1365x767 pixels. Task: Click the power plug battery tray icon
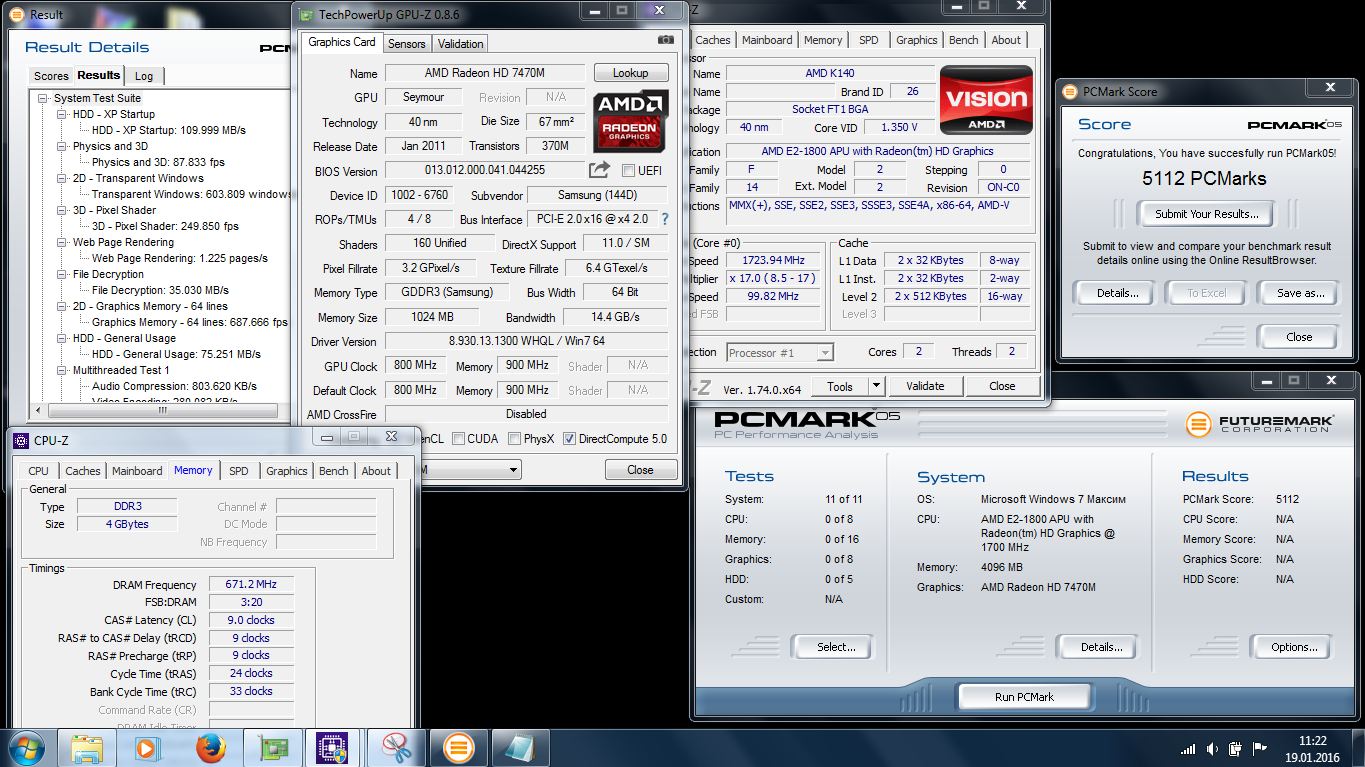point(1236,749)
